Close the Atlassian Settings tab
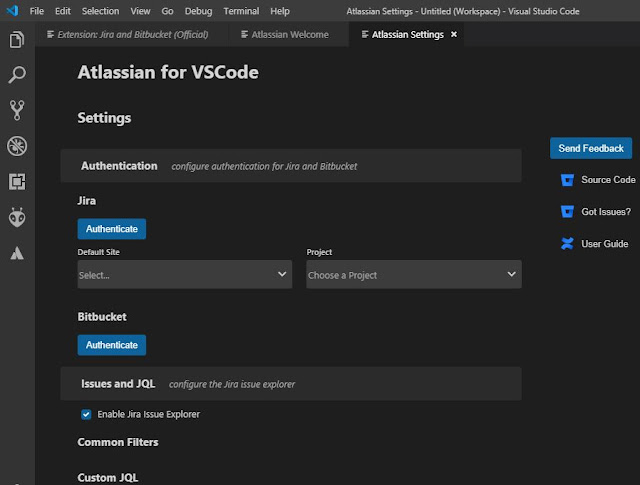640x485 pixels. pyautogui.click(x=454, y=34)
